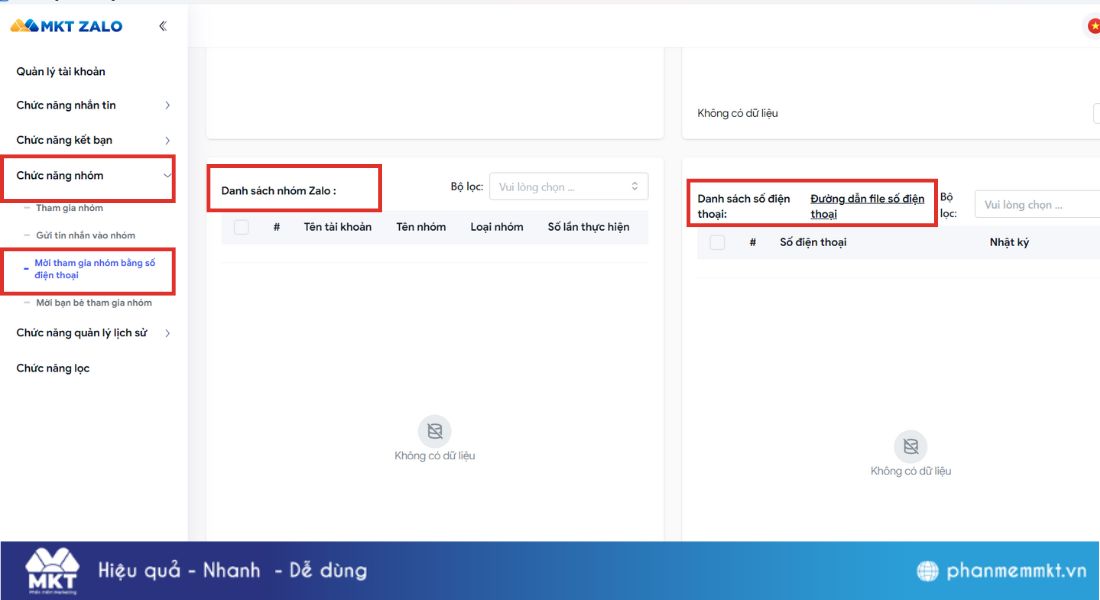Viewport: 1100px width, 600px height.
Task: Select Quản lý tài khoản in sidebar
Action: point(64,71)
